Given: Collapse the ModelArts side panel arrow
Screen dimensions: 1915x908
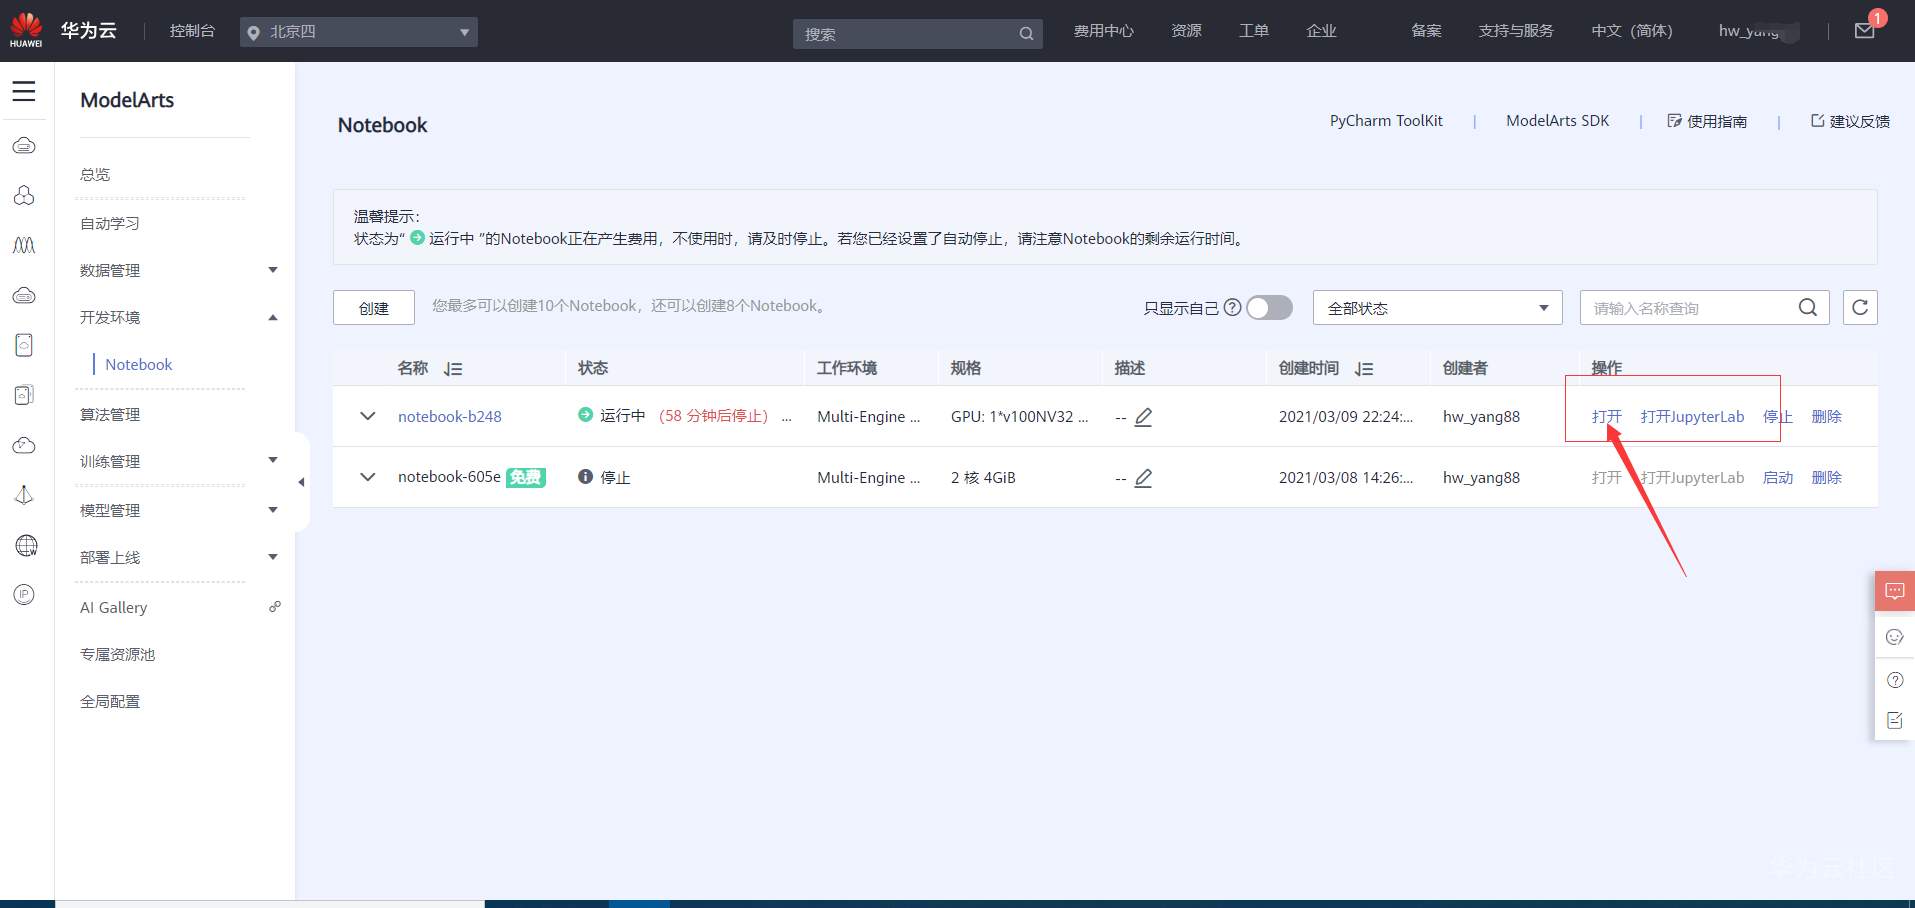Looking at the screenshot, I should click(301, 482).
